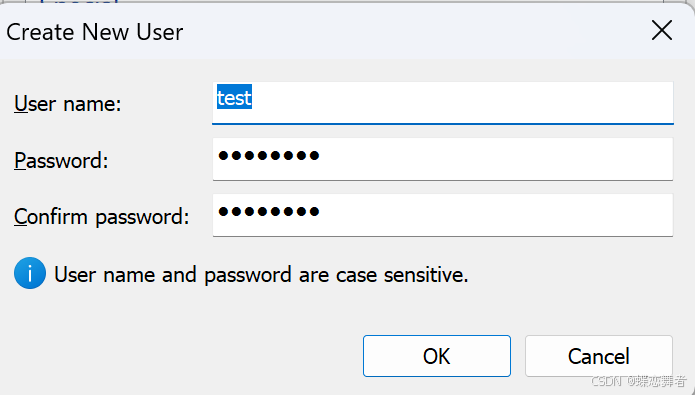Select the Confirm password field
The image size is (695, 395).
[x=443, y=215]
